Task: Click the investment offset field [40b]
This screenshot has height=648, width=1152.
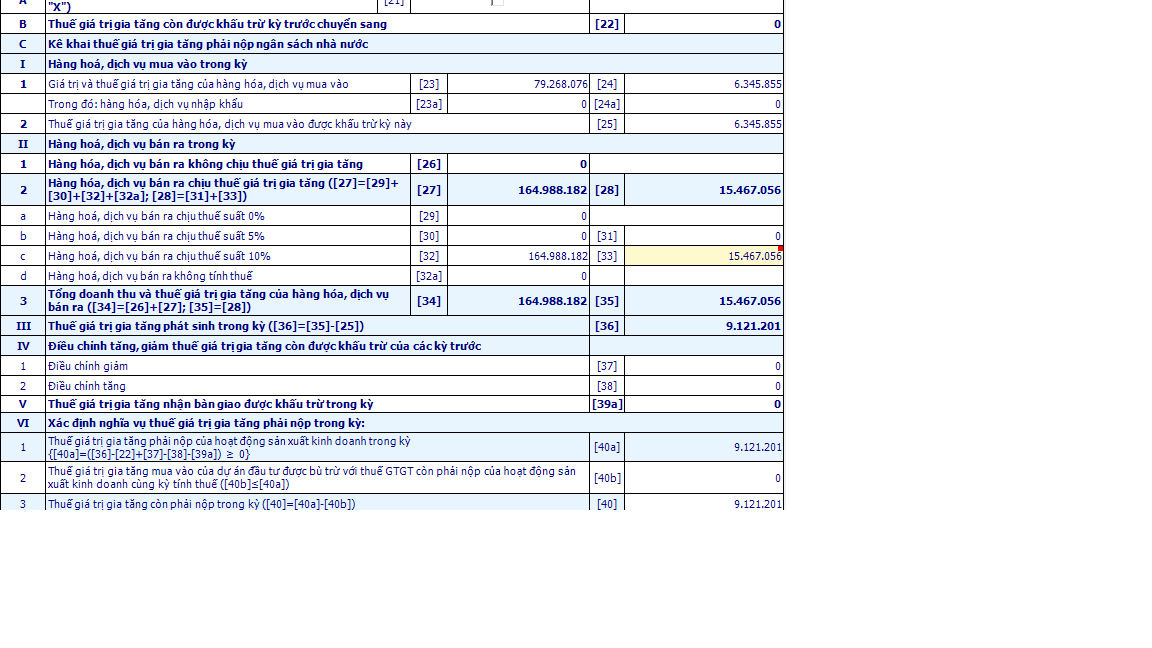Action: (704, 478)
